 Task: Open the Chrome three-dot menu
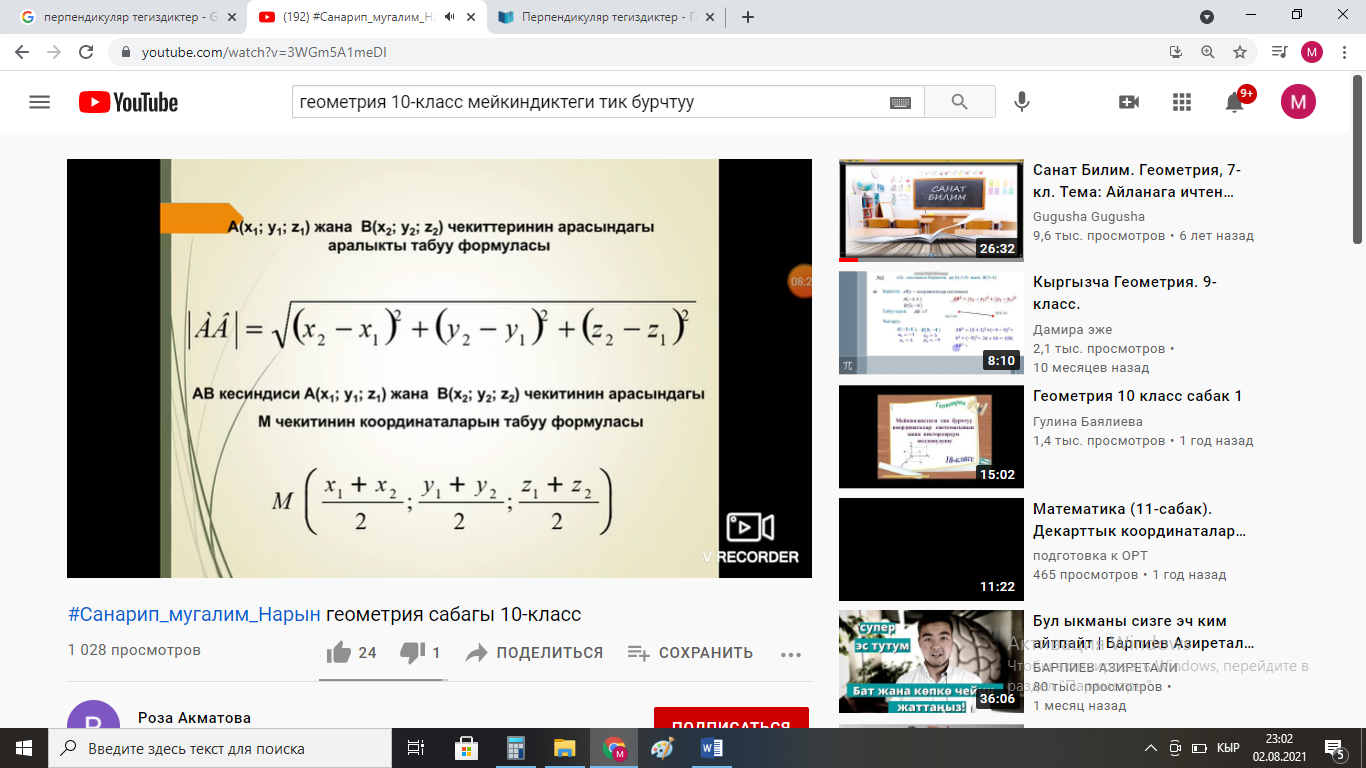click(x=1343, y=52)
